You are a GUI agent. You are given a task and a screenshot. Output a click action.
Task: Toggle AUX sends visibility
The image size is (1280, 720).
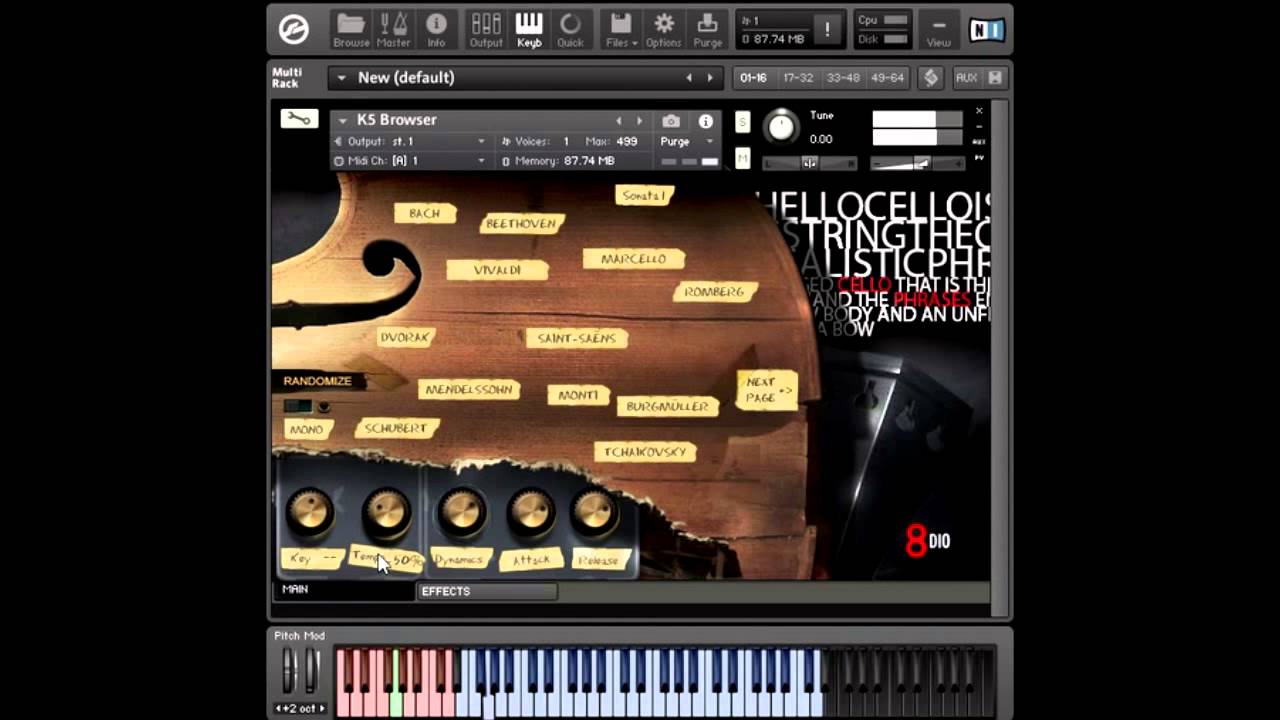pyautogui.click(x=966, y=78)
